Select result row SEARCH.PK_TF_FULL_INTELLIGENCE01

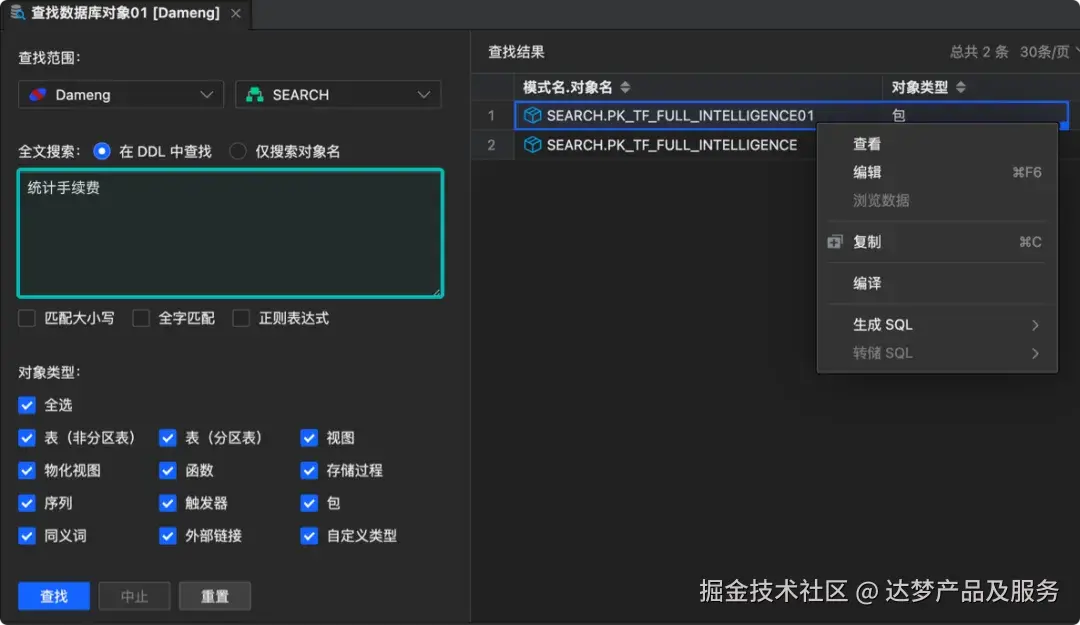(x=791, y=115)
